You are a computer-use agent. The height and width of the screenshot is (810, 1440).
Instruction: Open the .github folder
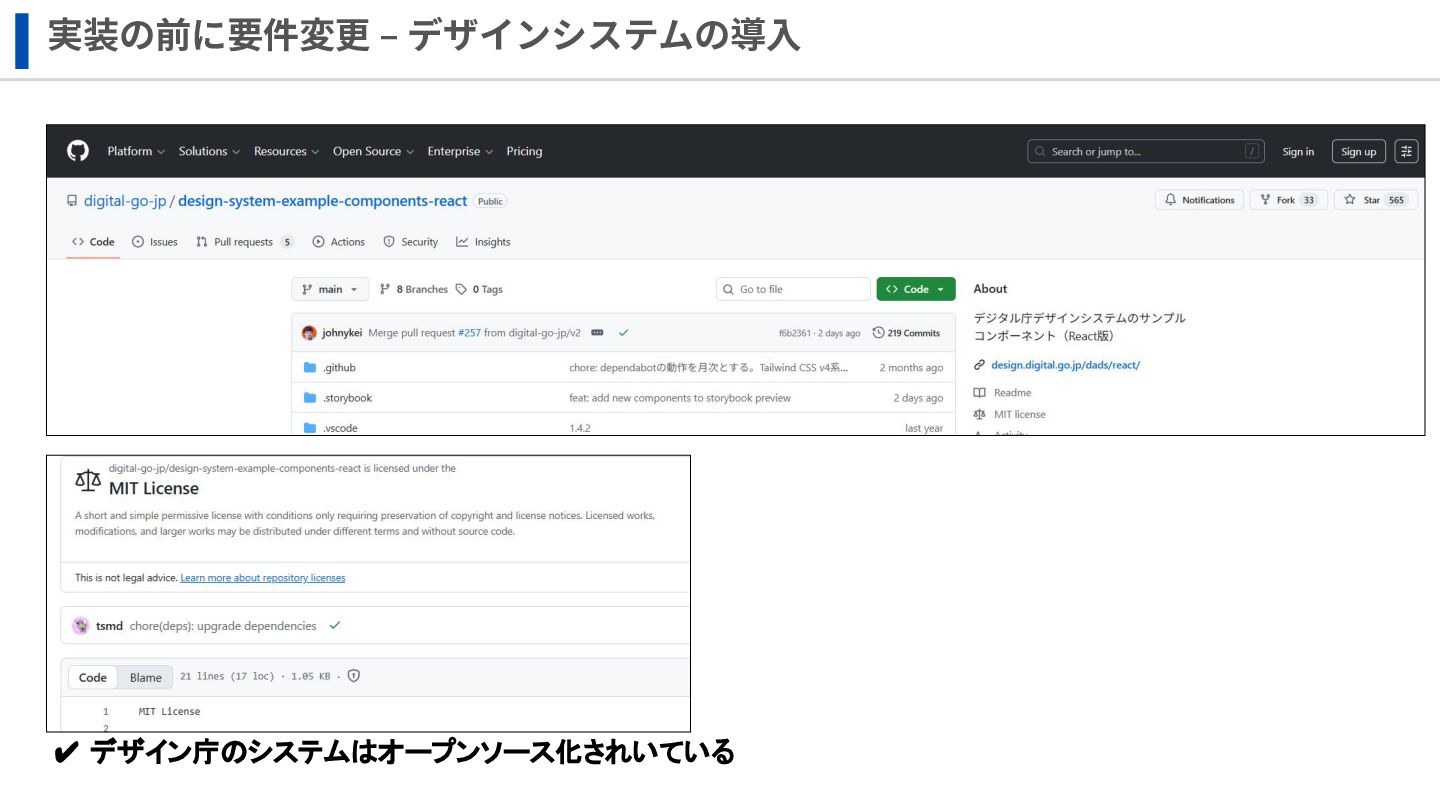pos(339,367)
